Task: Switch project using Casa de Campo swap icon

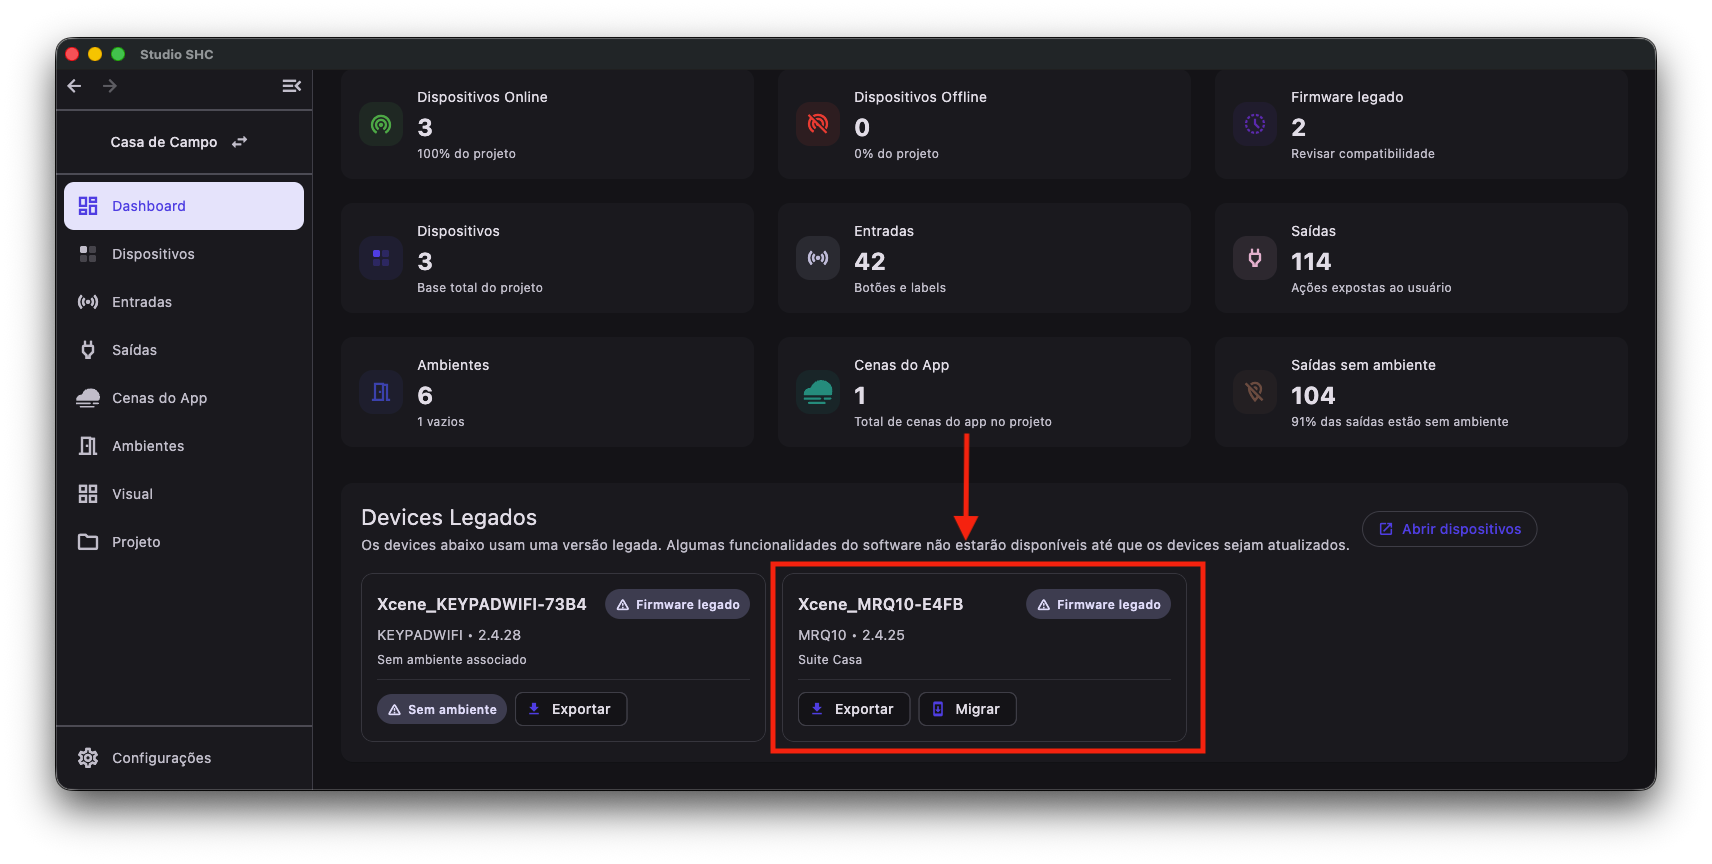Action: (x=239, y=142)
